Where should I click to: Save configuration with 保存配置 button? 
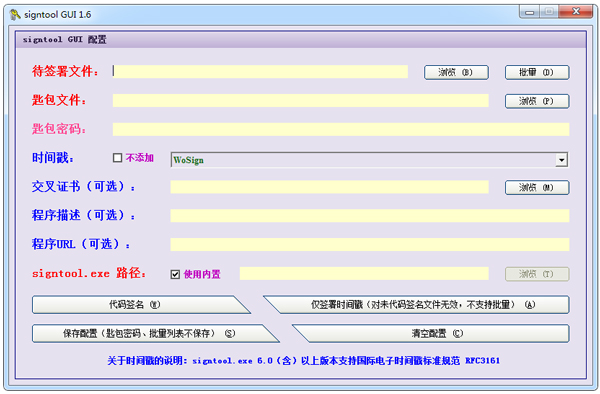(151, 334)
